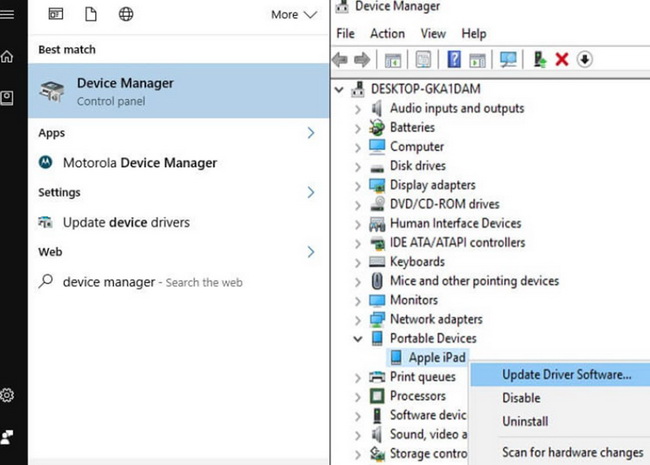Choose Uninstall from the context menu
Image resolution: width=650 pixels, height=465 pixels.
click(525, 421)
